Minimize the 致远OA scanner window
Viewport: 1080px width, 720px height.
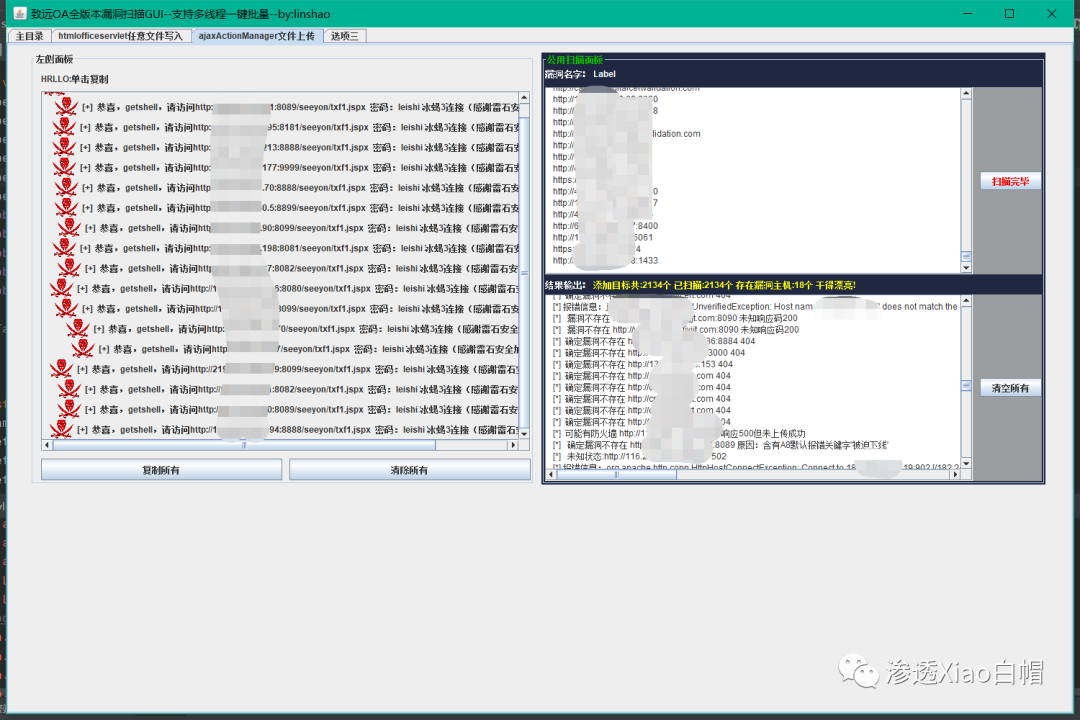coord(967,14)
